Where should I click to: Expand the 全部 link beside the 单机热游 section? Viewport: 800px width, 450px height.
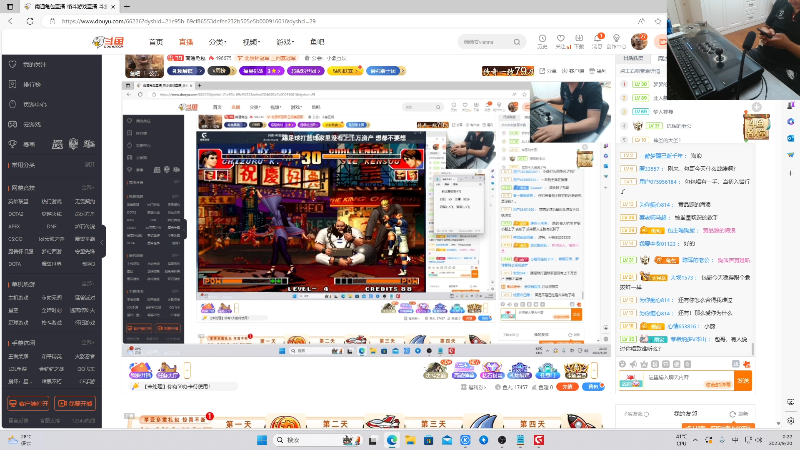(x=88, y=284)
